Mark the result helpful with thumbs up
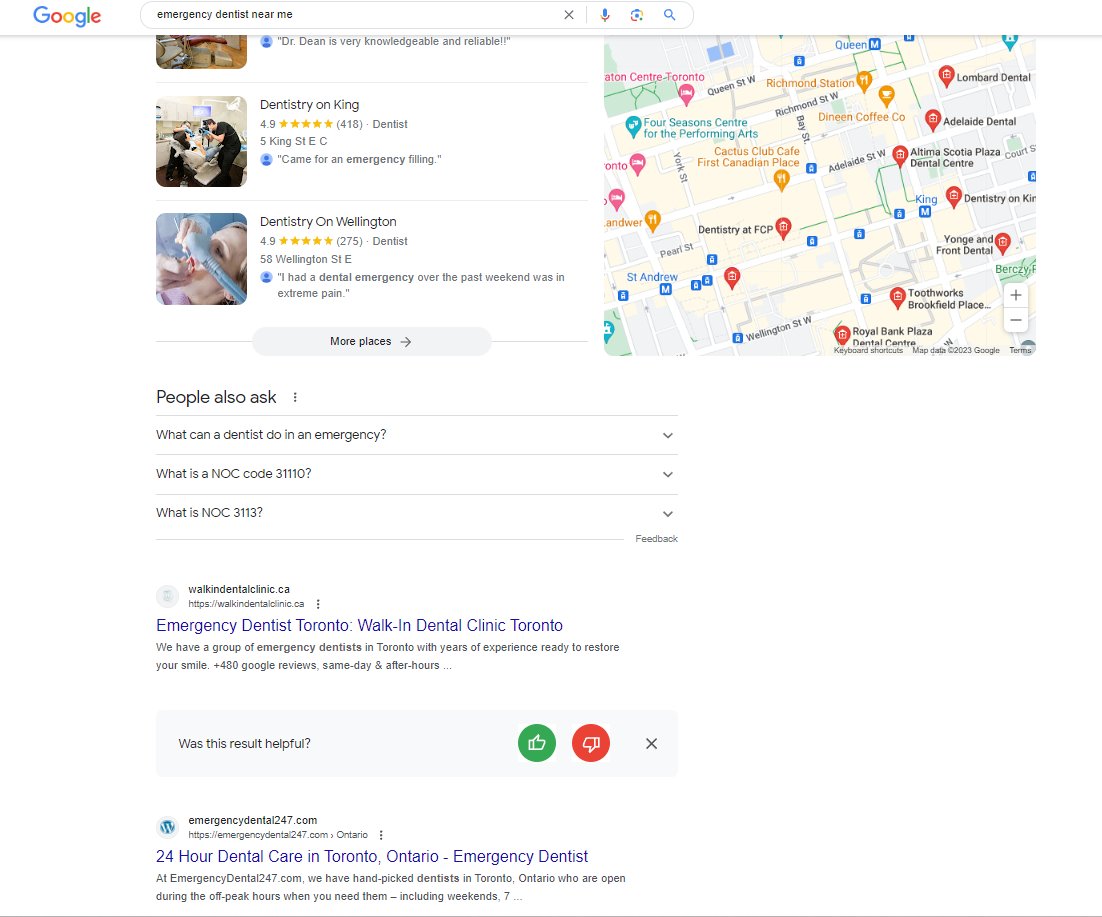 coord(537,743)
